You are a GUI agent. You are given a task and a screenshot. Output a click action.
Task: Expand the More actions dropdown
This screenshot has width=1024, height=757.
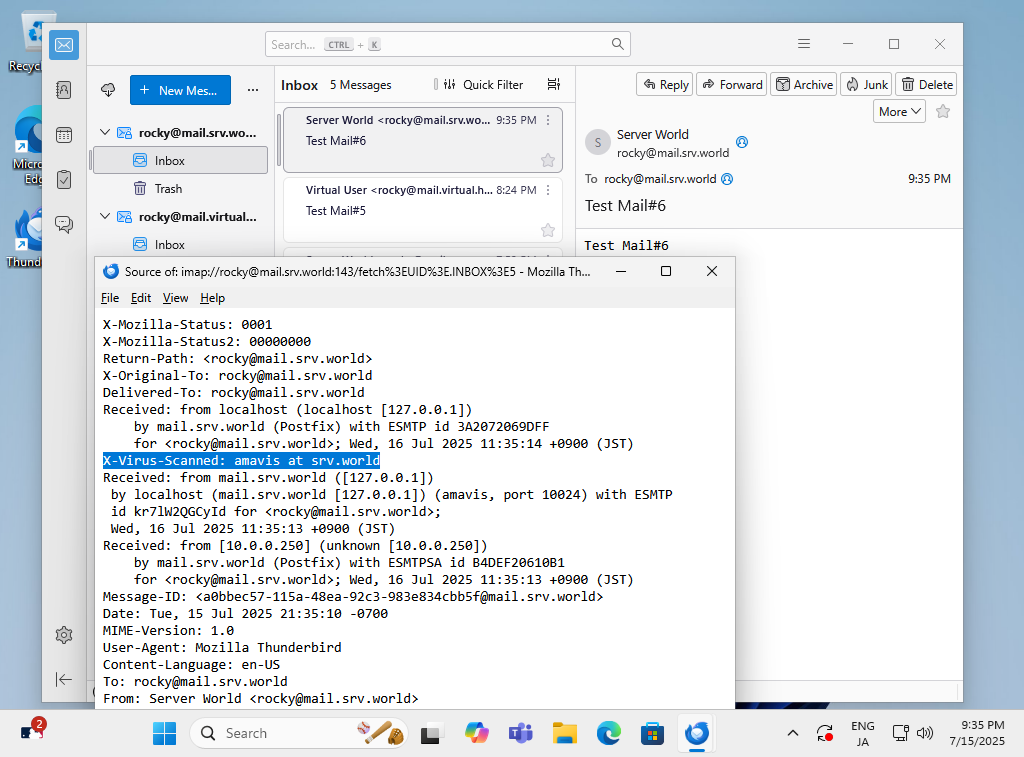tap(899, 112)
